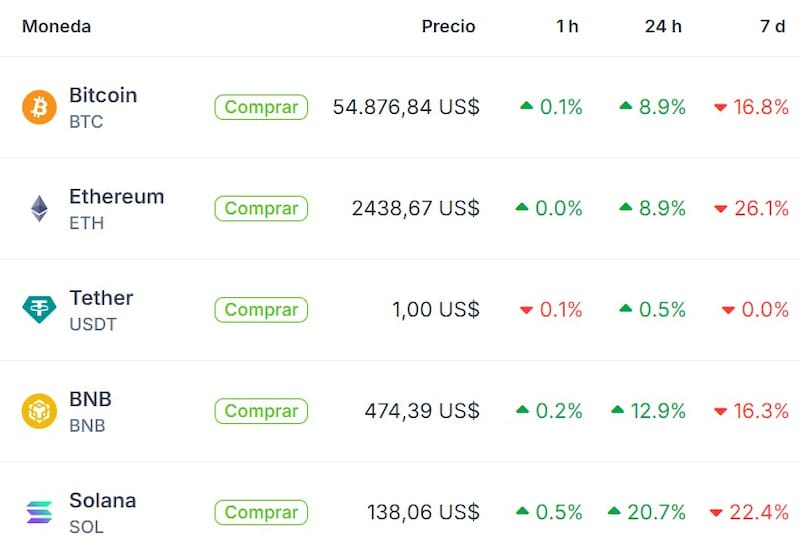Sort by 24 h change column
This screenshot has width=800, height=542.
[663, 27]
